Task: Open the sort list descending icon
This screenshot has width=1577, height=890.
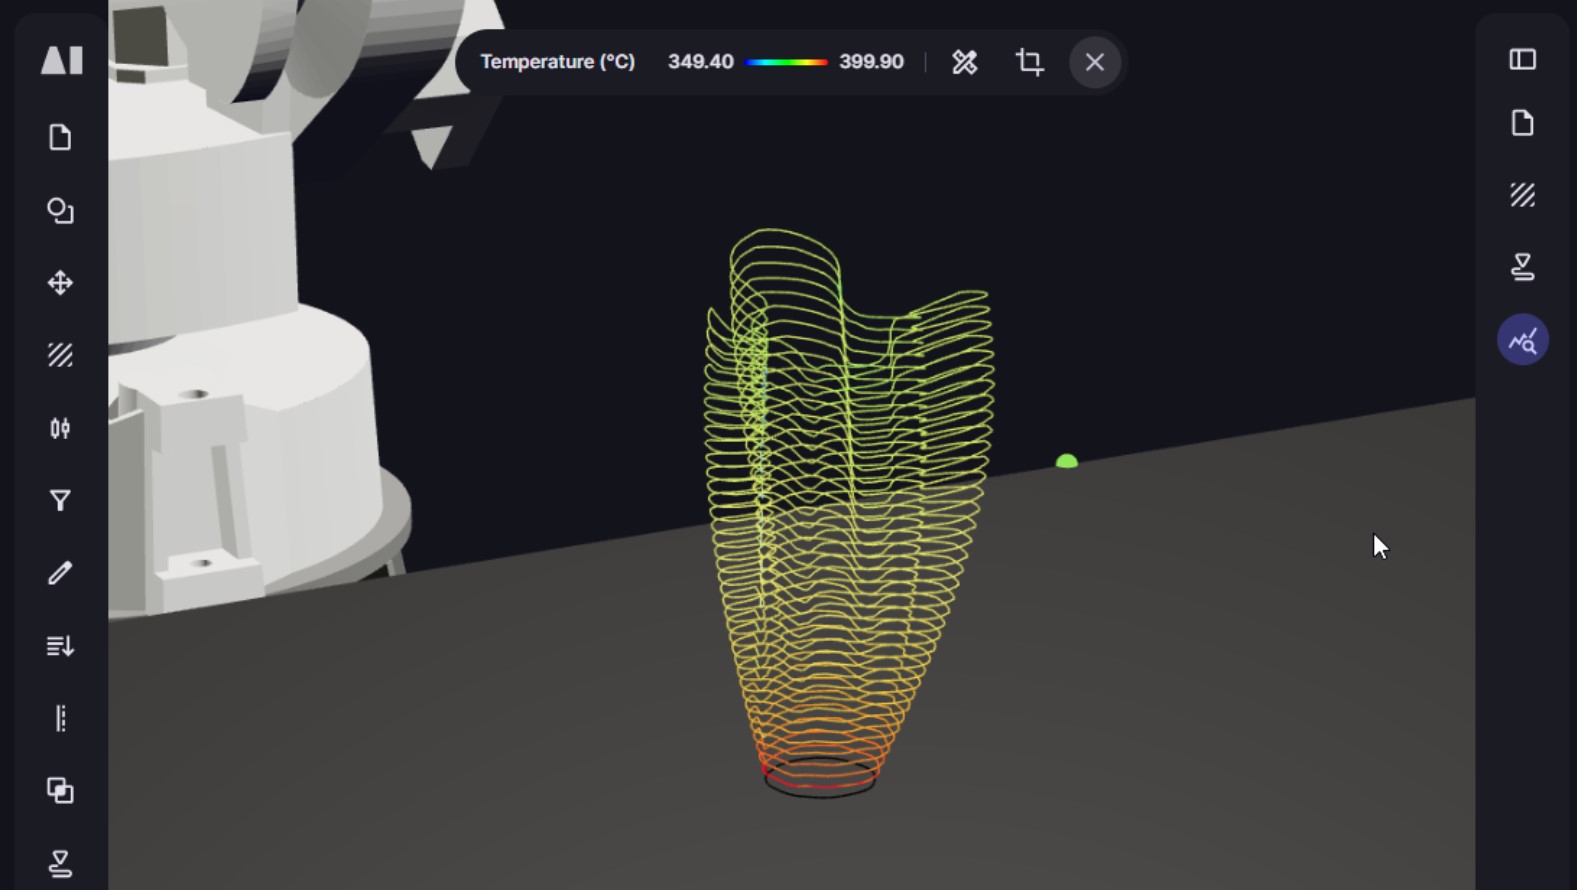Action: [60, 646]
